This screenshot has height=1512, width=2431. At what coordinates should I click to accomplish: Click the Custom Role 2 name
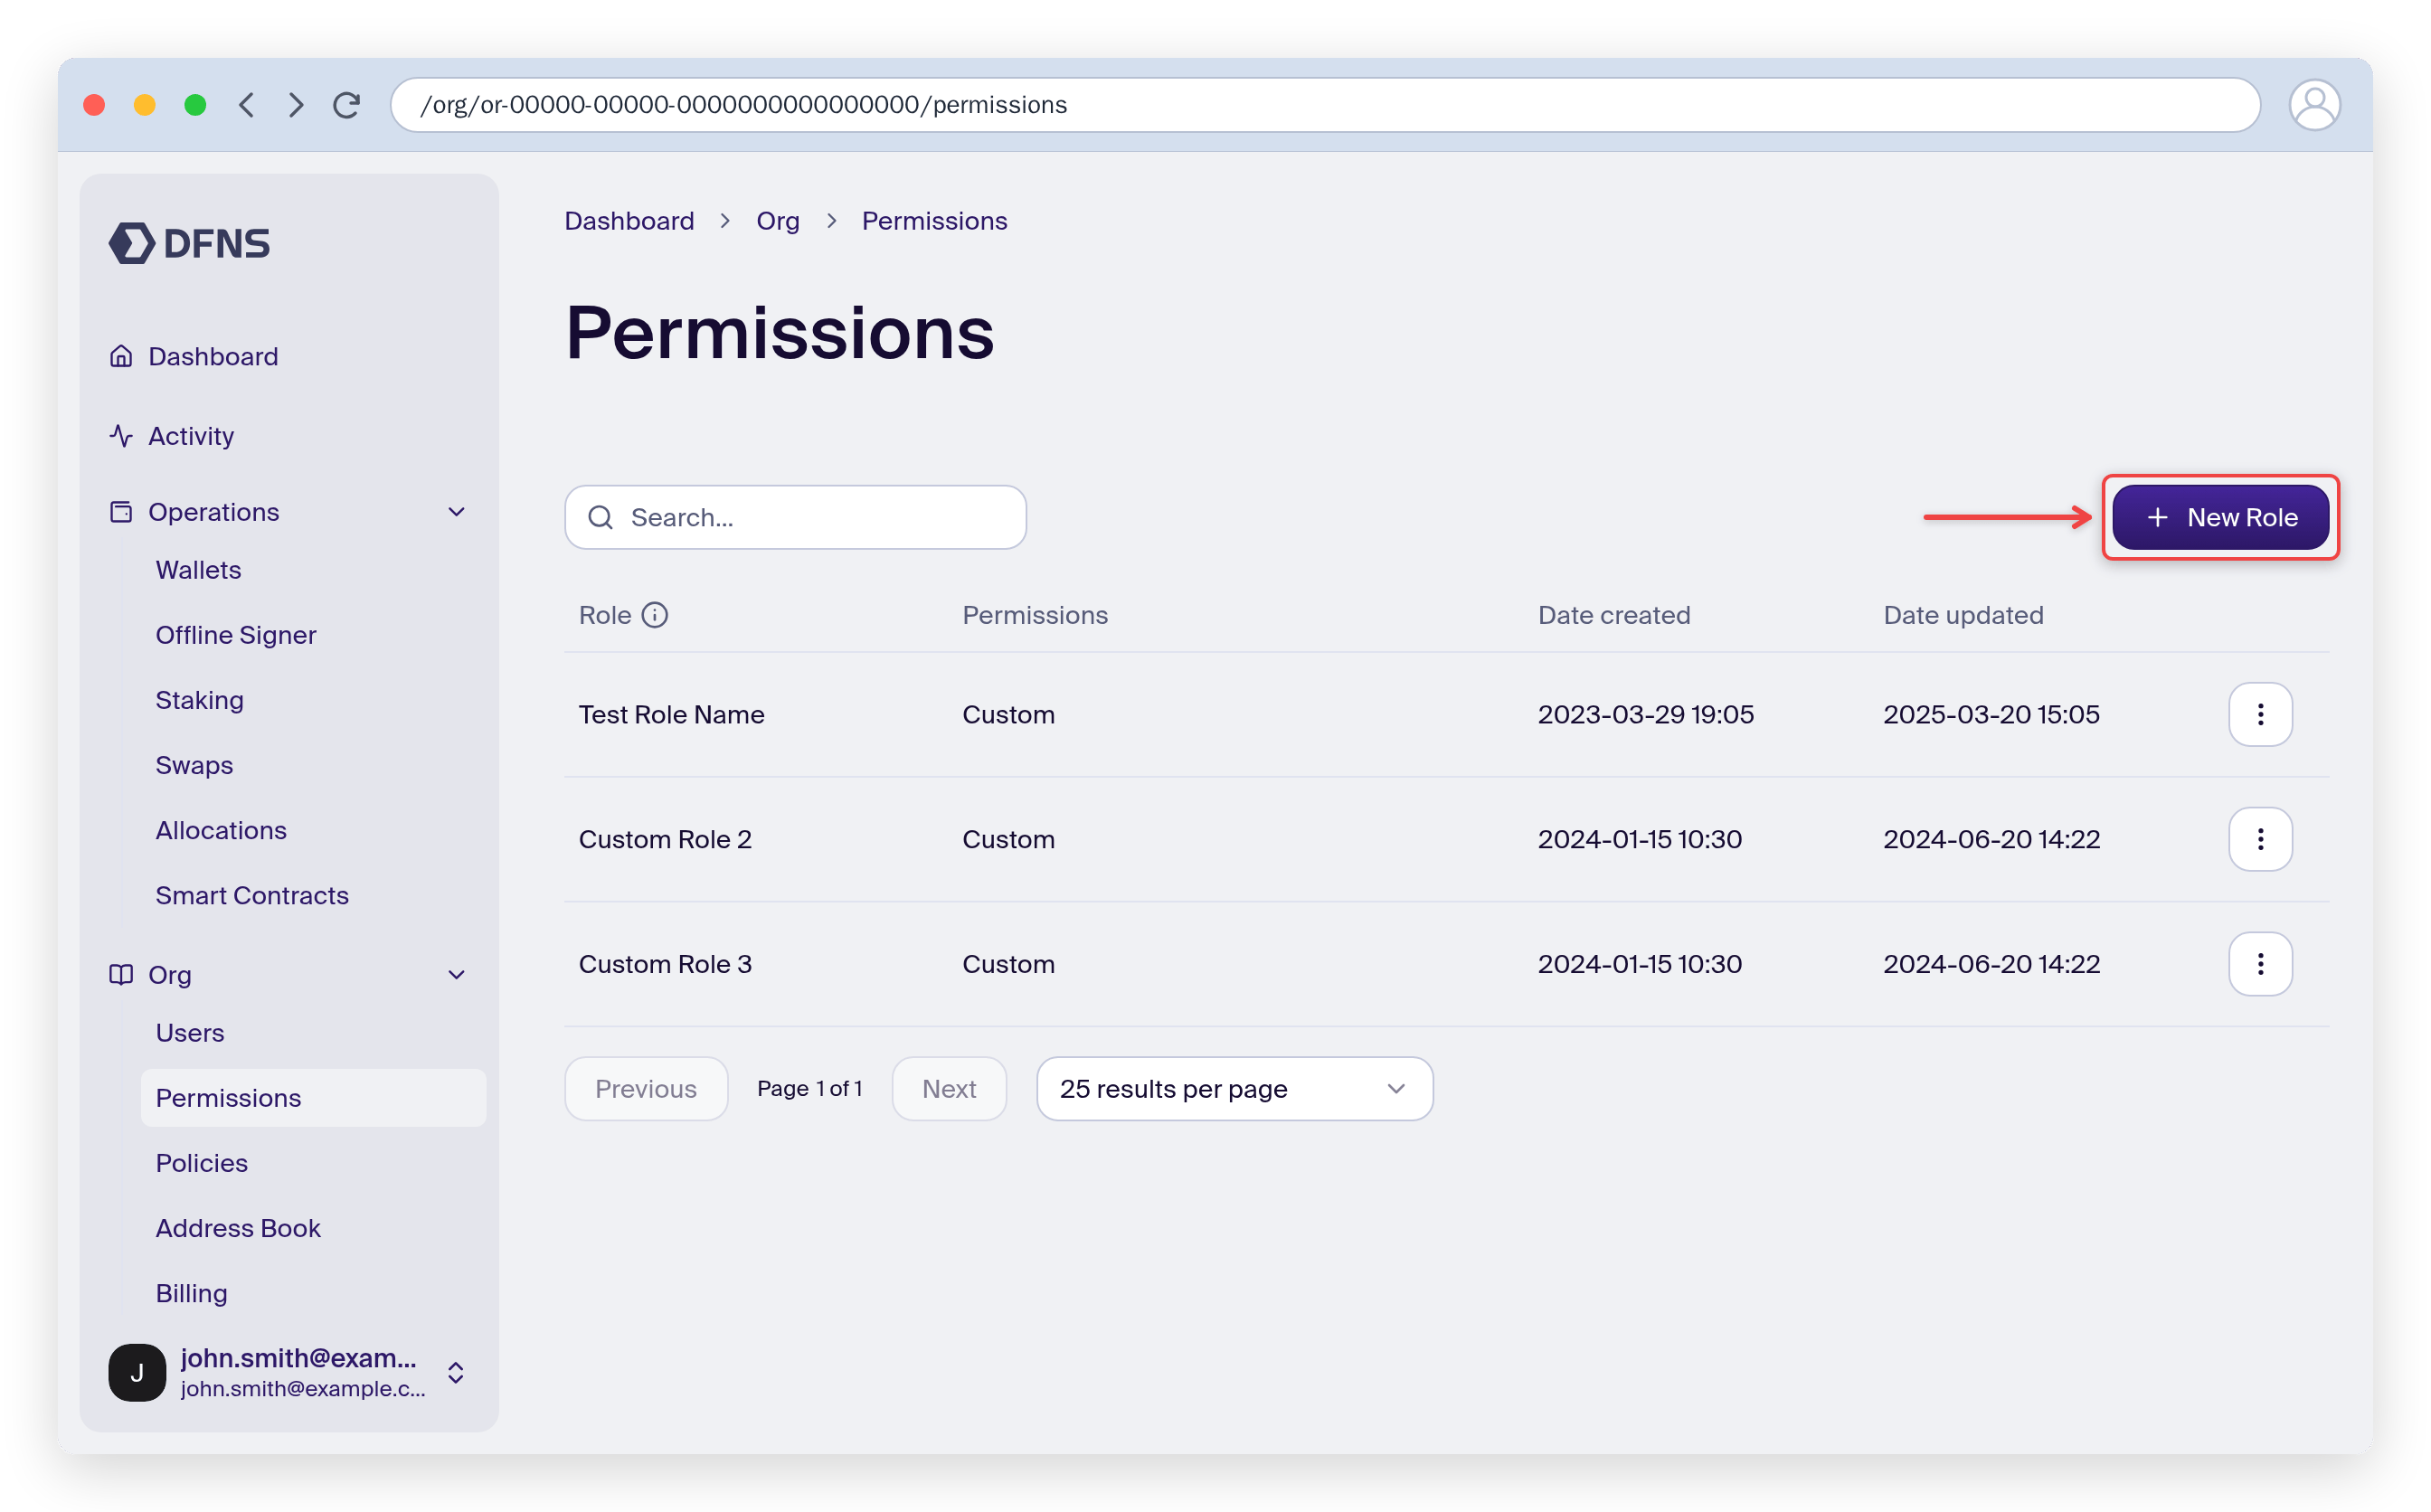(x=665, y=839)
